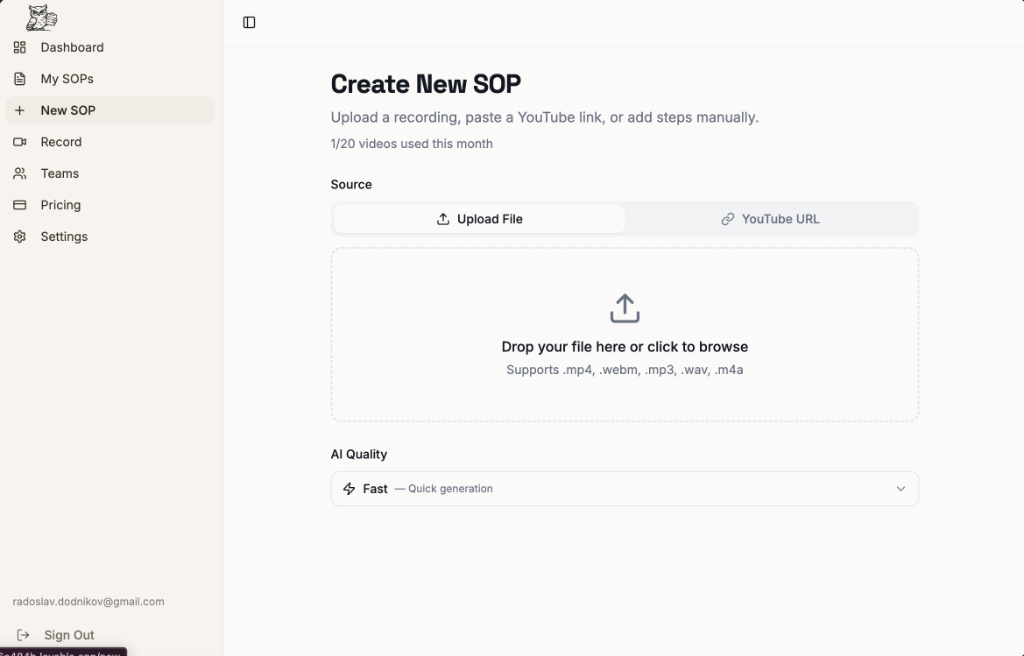Open Settings via the gear icon

20,236
